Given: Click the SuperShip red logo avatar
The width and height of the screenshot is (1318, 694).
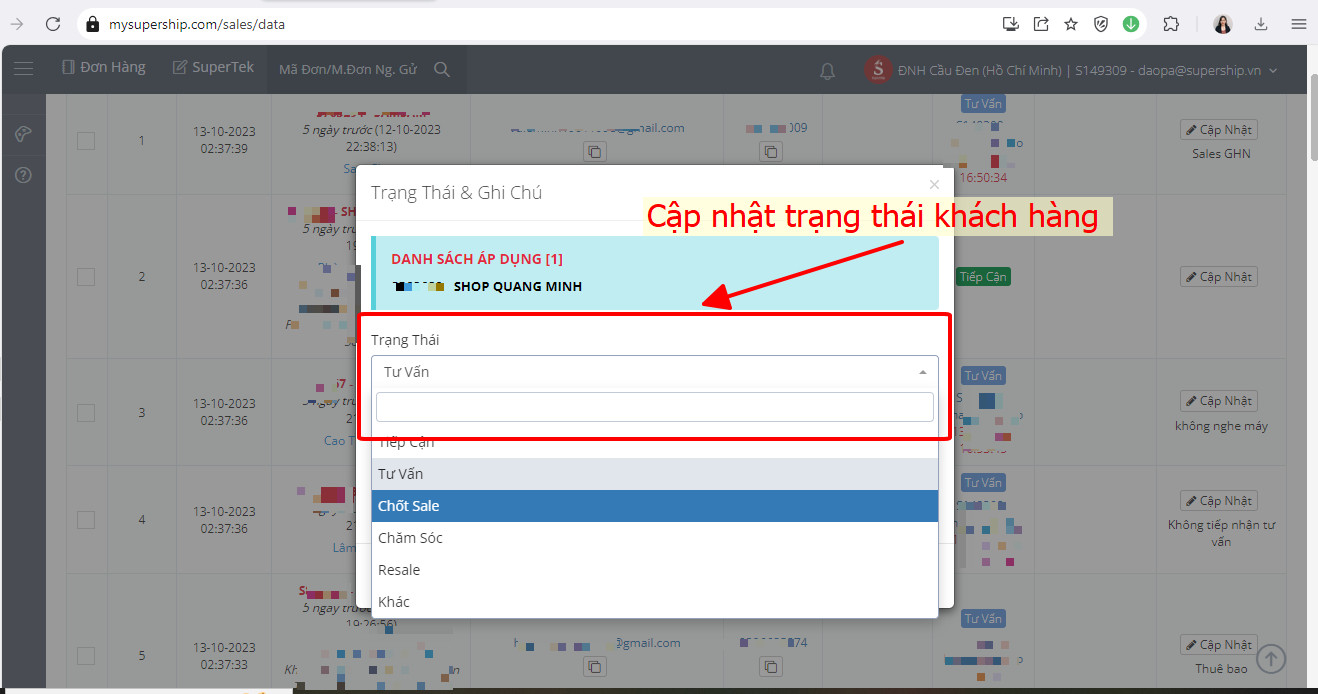Looking at the screenshot, I should tap(878, 69).
